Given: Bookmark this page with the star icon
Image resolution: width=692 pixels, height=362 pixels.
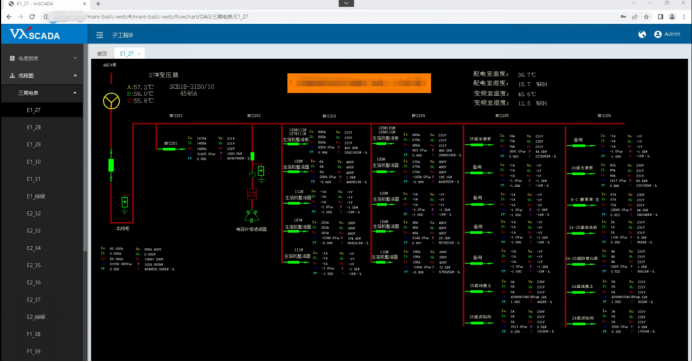Looking at the screenshot, I should click(646, 17).
